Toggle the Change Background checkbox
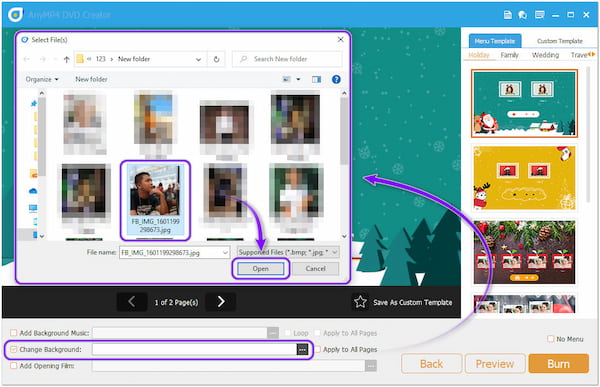The width and height of the screenshot is (600, 387). (x=13, y=349)
